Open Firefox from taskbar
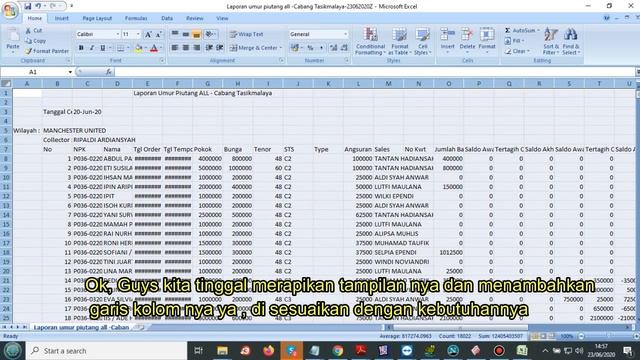640x360 pixels. (x=268, y=351)
